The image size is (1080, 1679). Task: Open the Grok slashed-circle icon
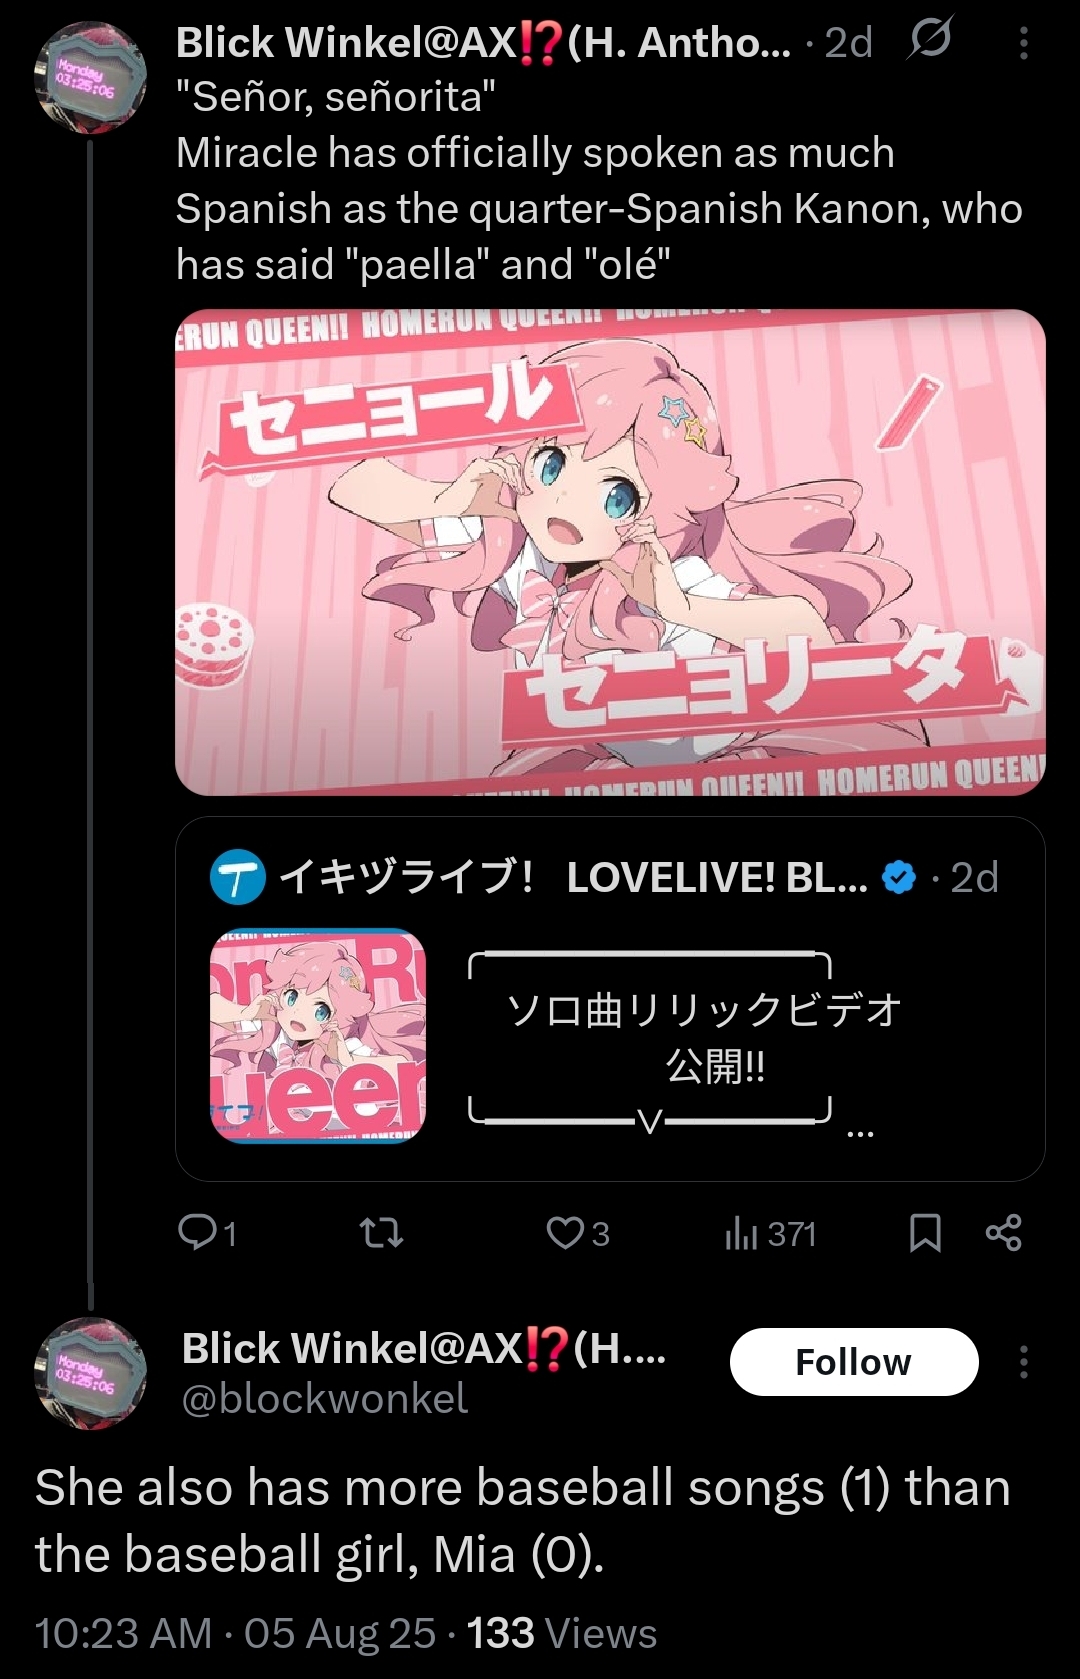[930, 40]
